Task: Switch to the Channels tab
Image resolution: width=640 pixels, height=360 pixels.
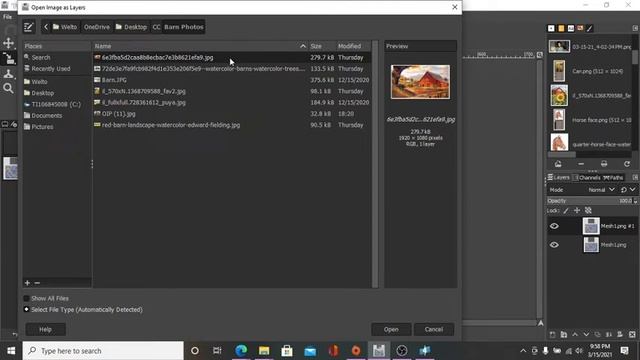Action: tap(587, 178)
